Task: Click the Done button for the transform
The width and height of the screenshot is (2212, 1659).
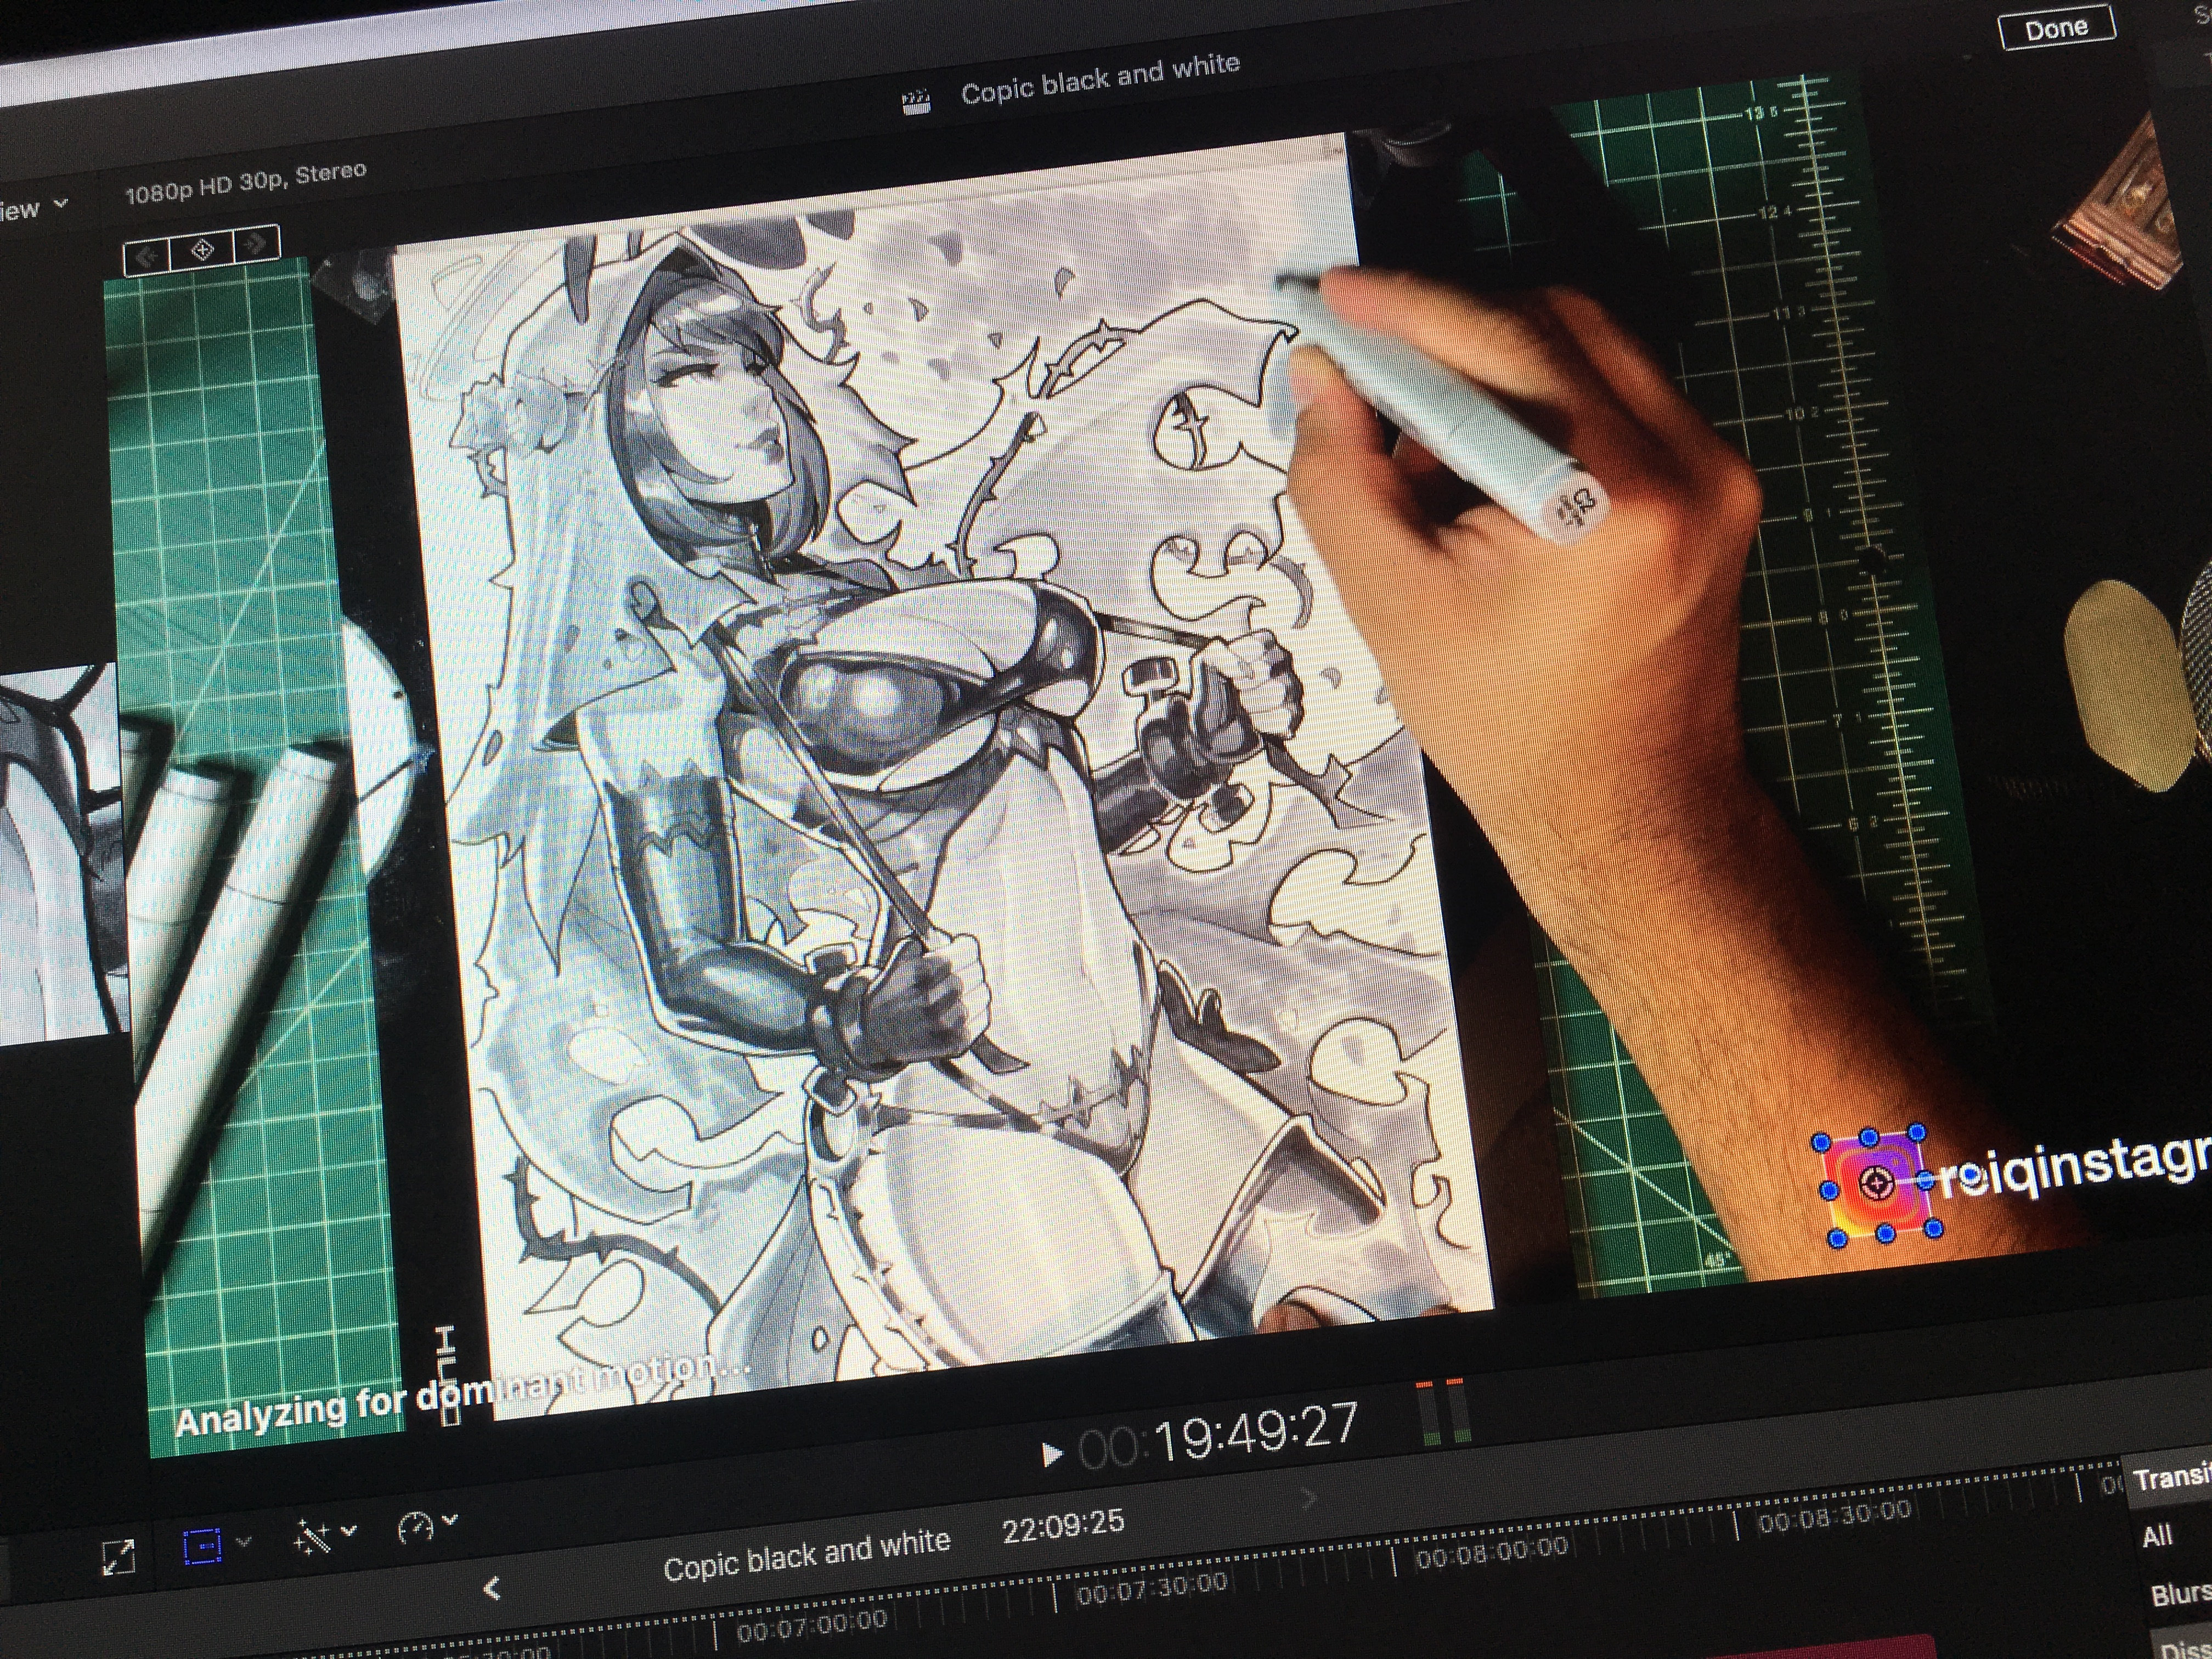Action: click(2056, 28)
